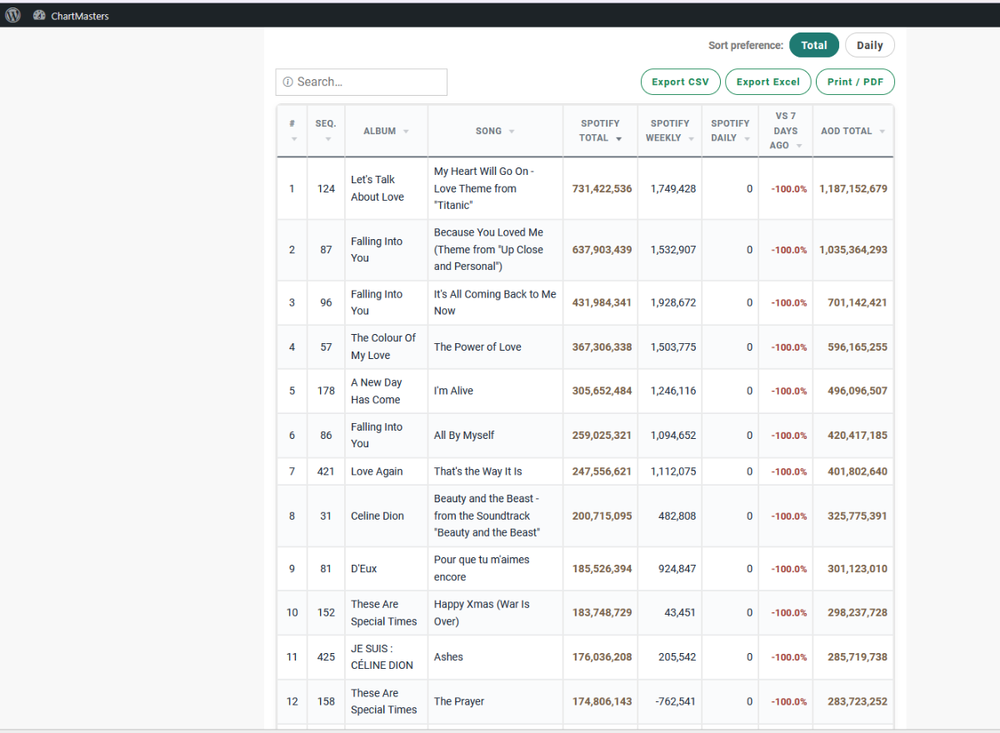
Task: Click the SONG column header text
Action: tap(489, 131)
